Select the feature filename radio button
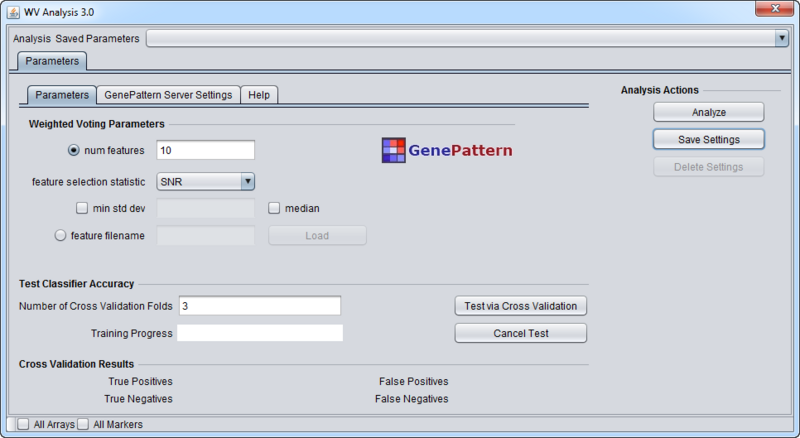 [x=60, y=235]
